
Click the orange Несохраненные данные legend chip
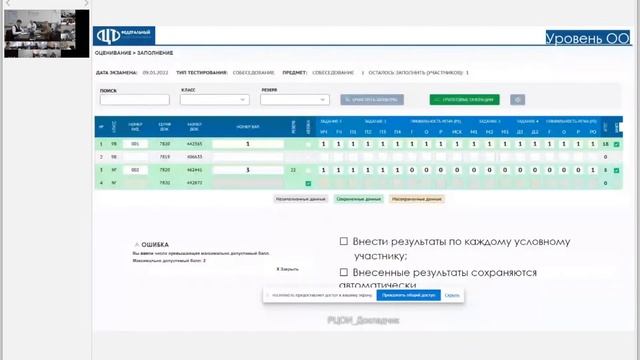tap(417, 199)
